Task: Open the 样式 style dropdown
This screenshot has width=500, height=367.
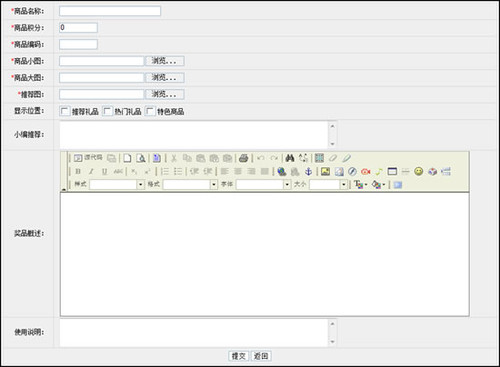Action: point(117,184)
